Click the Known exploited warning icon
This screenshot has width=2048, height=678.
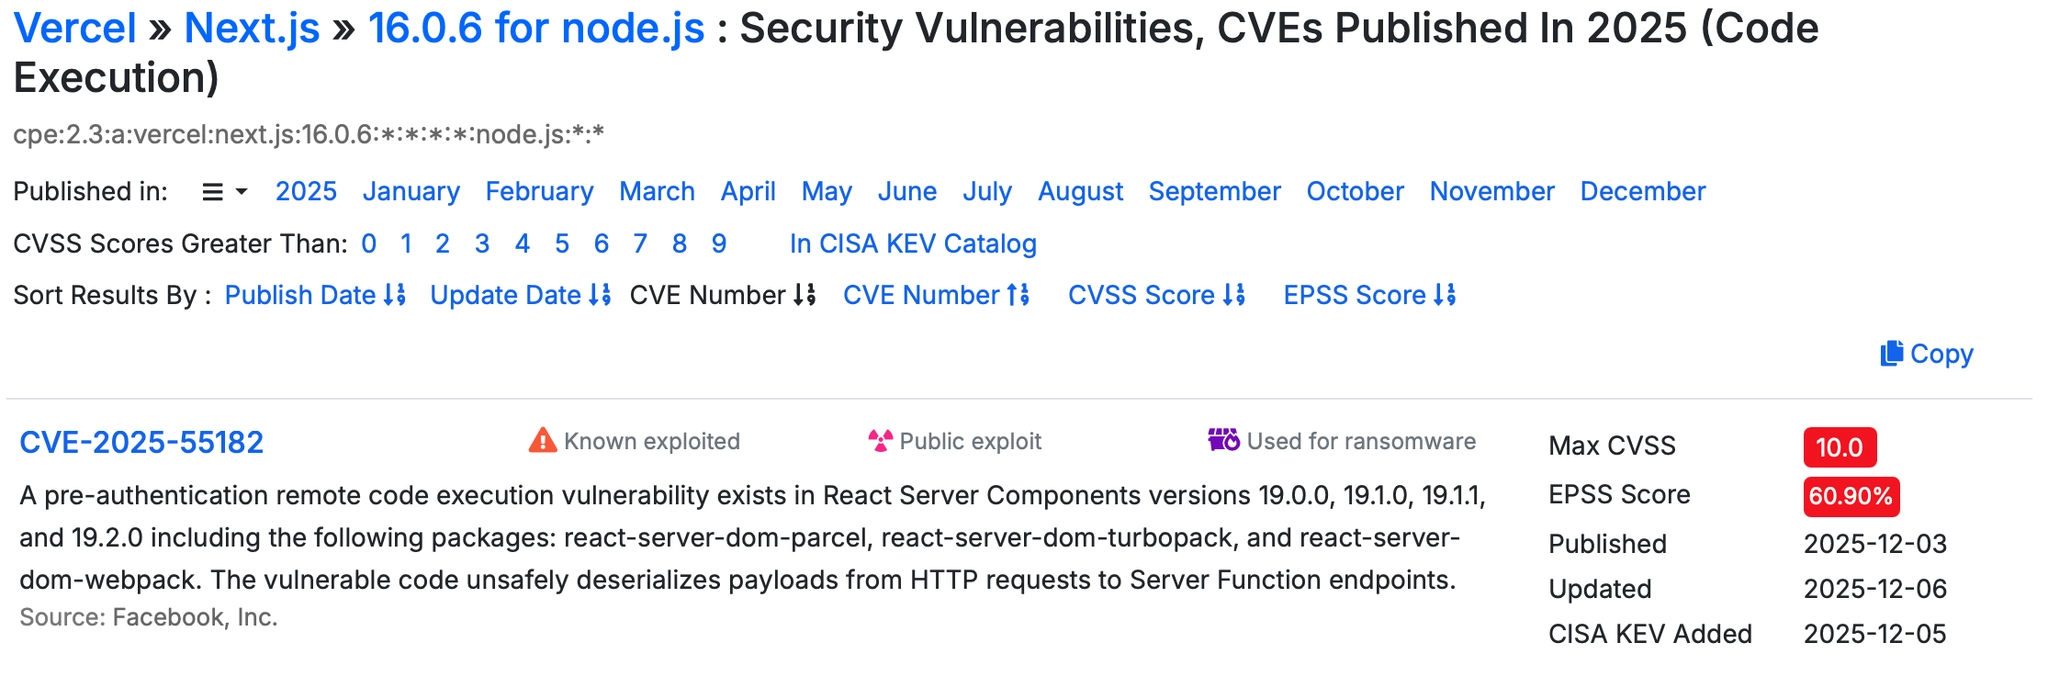click(542, 441)
